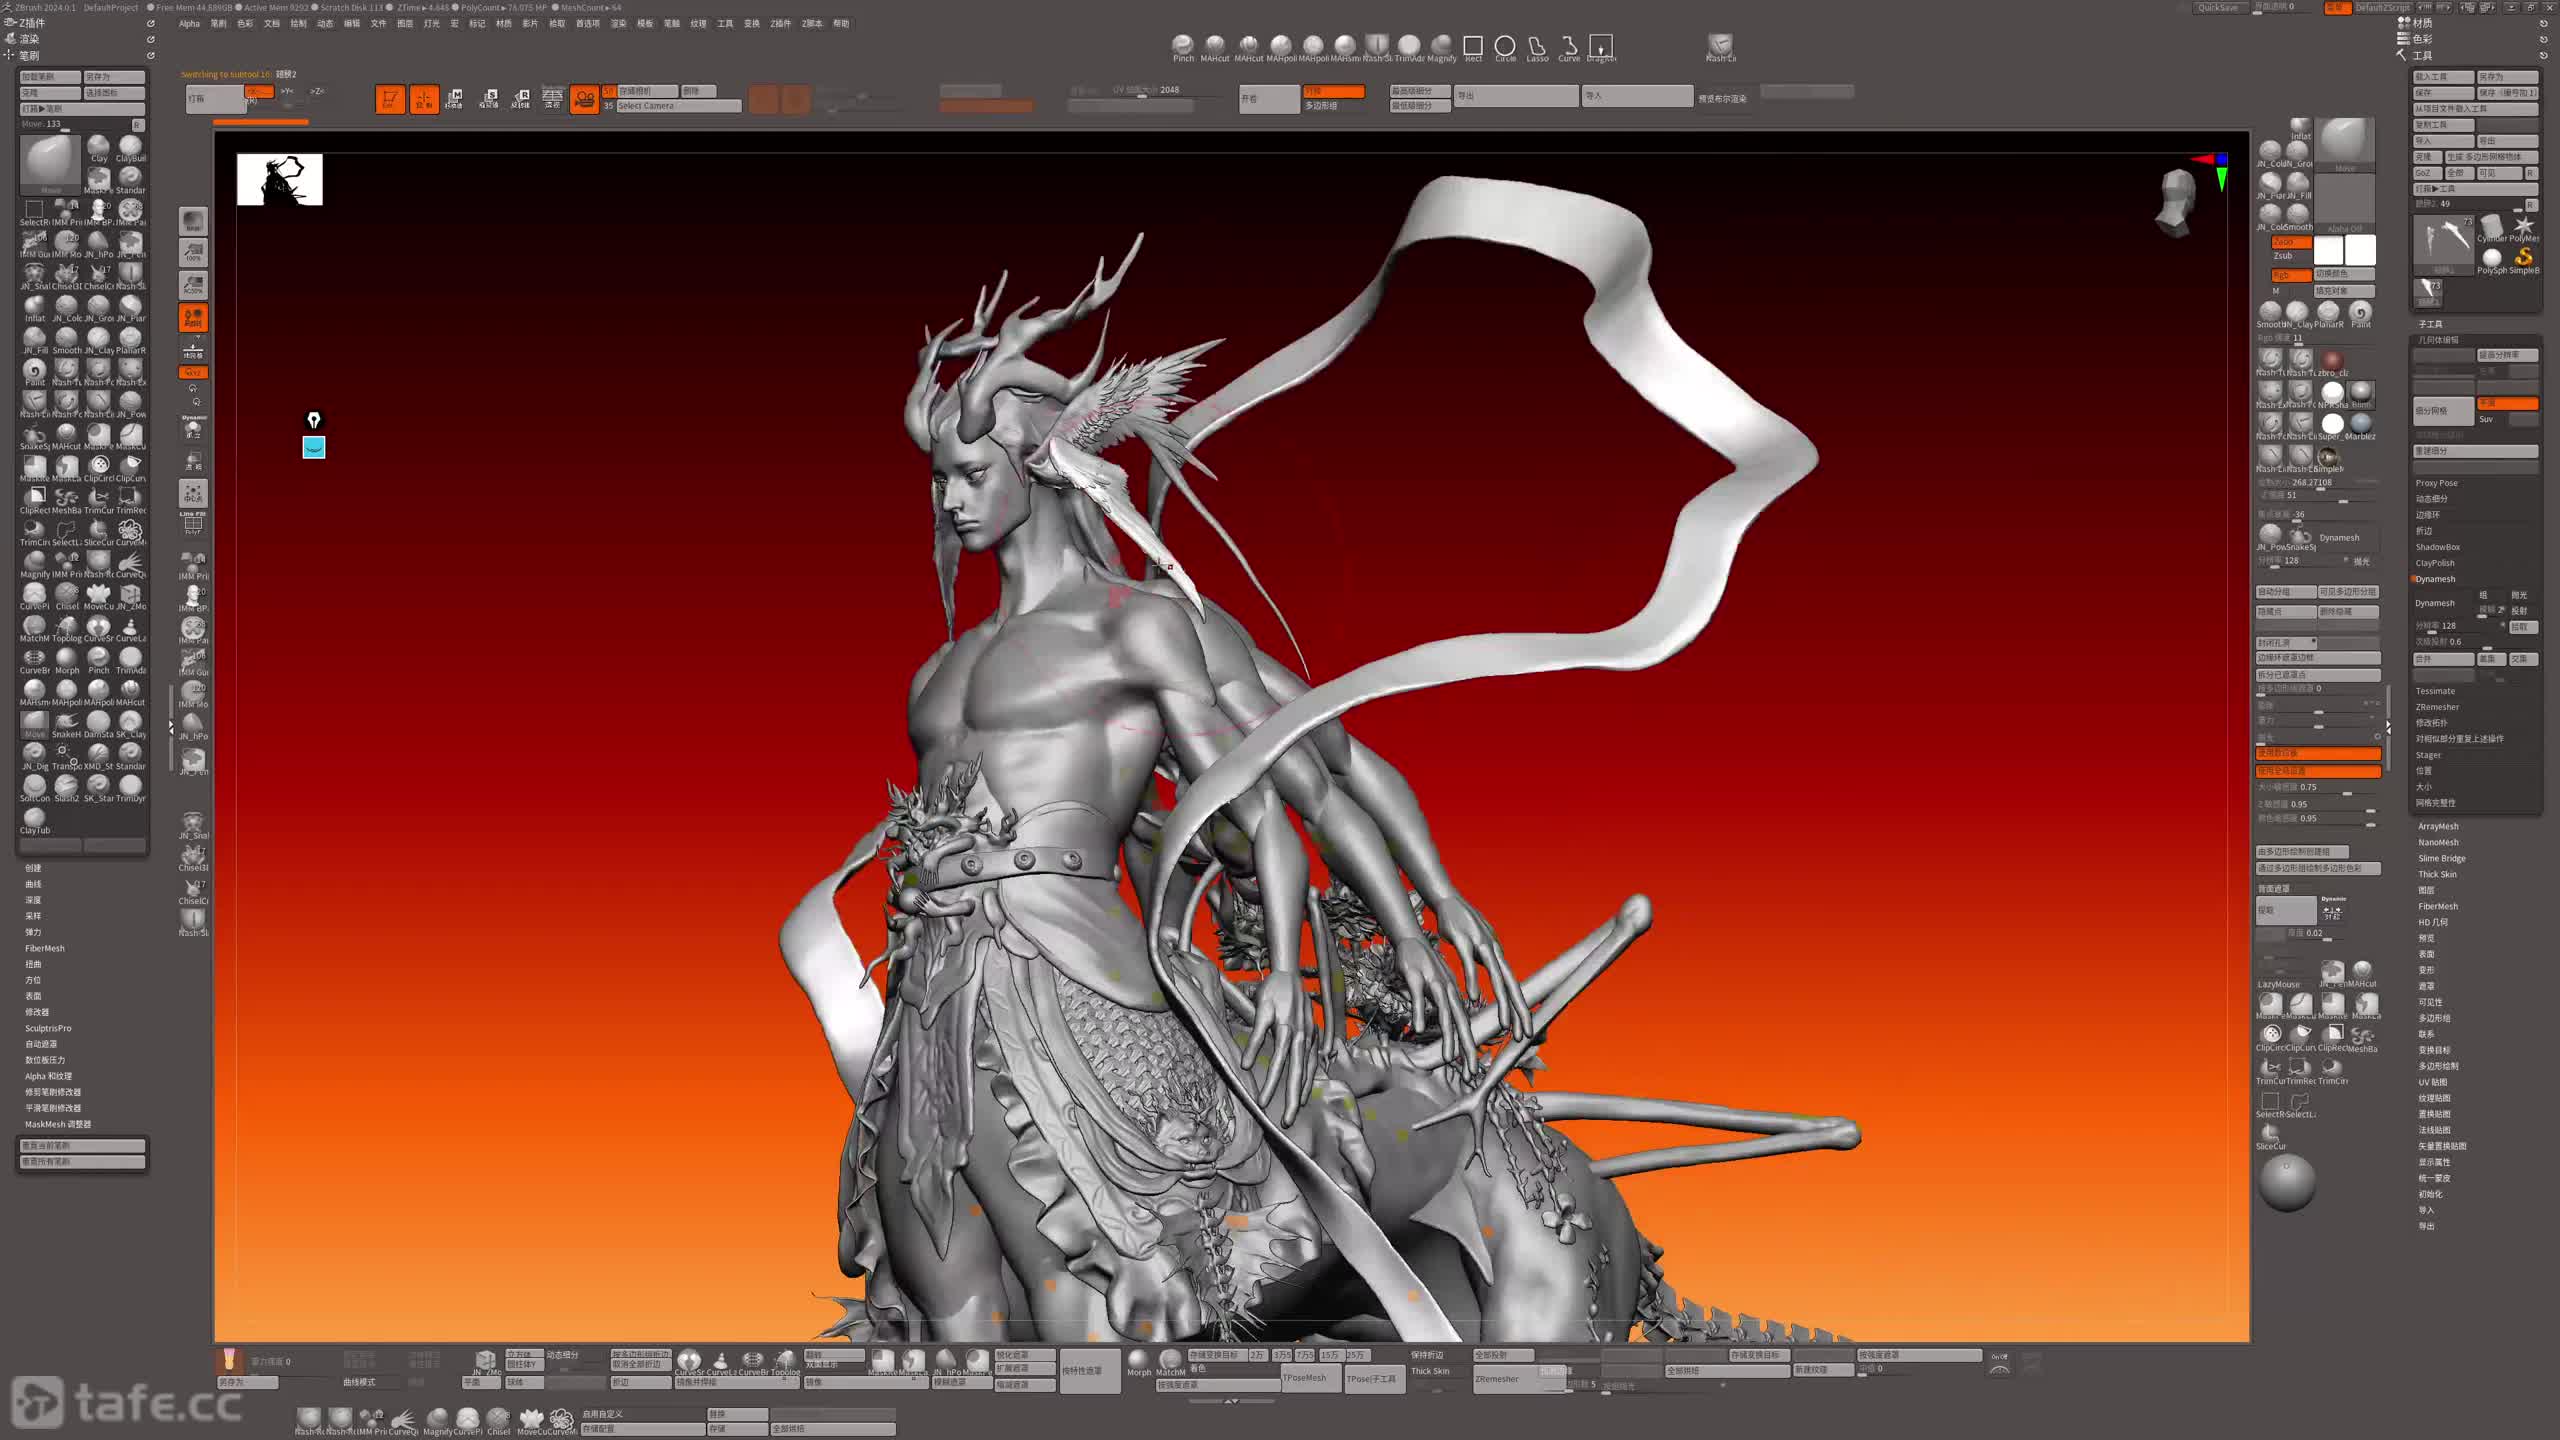Activate the Move (M) gizmo button
This screenshot has height=1440, width=2560.
coord(454,99)
